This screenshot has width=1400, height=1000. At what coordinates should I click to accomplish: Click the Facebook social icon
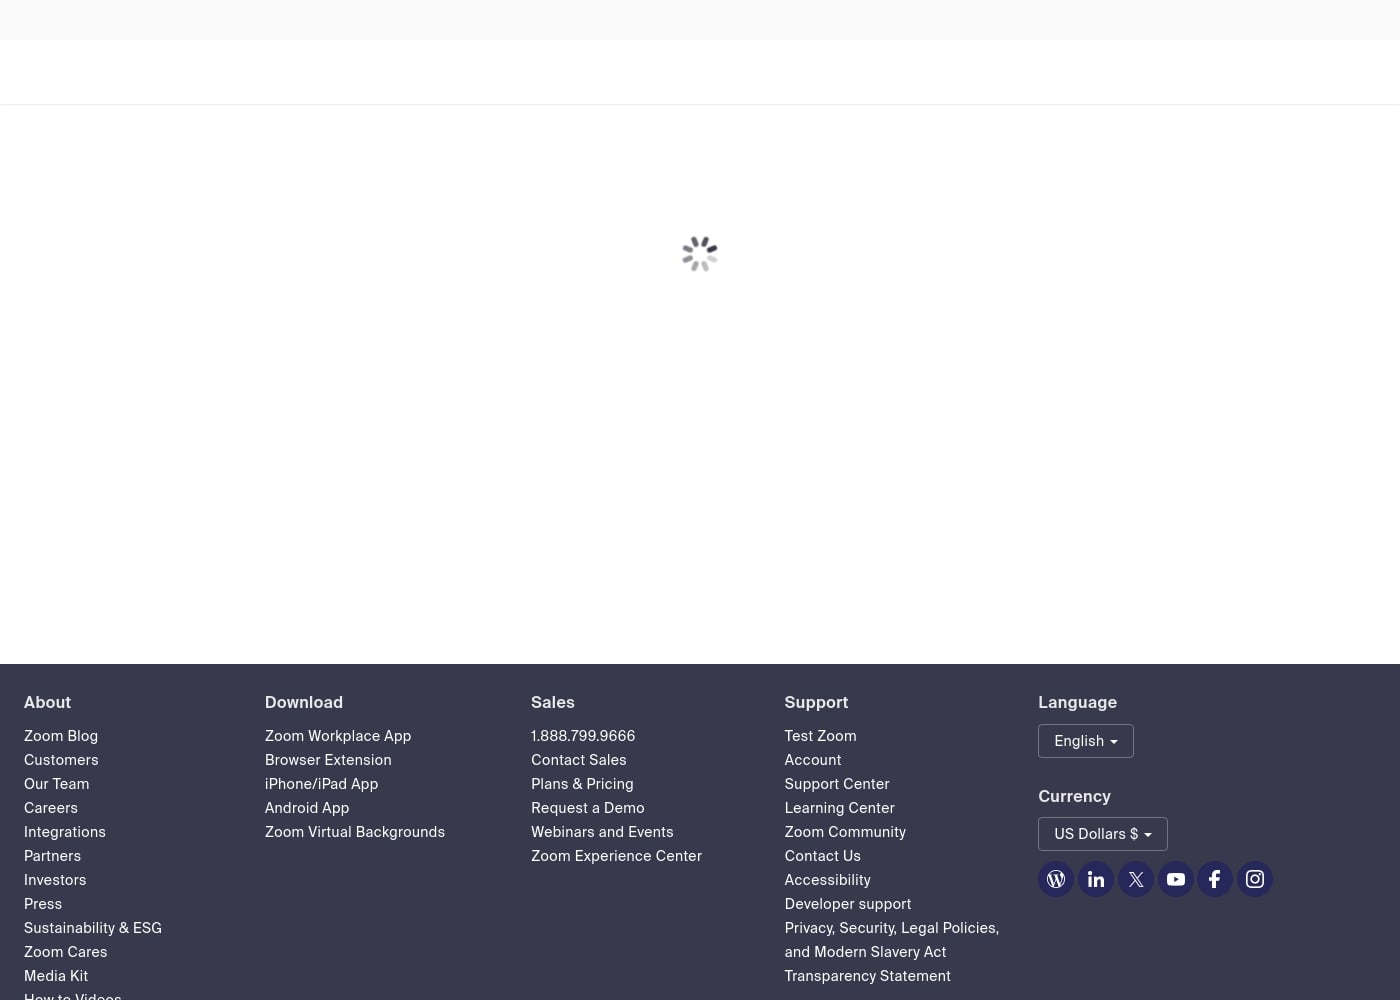pyautogui.click(x=1215, y=879)
